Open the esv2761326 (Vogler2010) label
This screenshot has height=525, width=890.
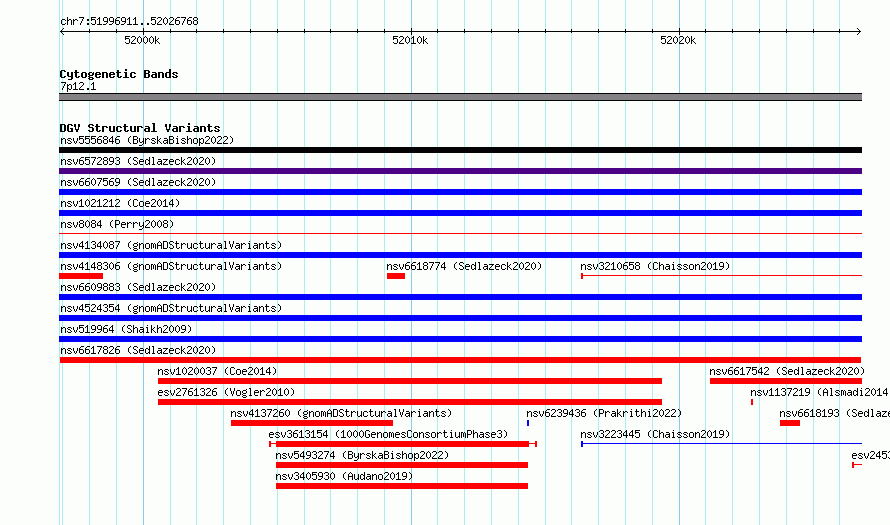[x=226, y=392]
